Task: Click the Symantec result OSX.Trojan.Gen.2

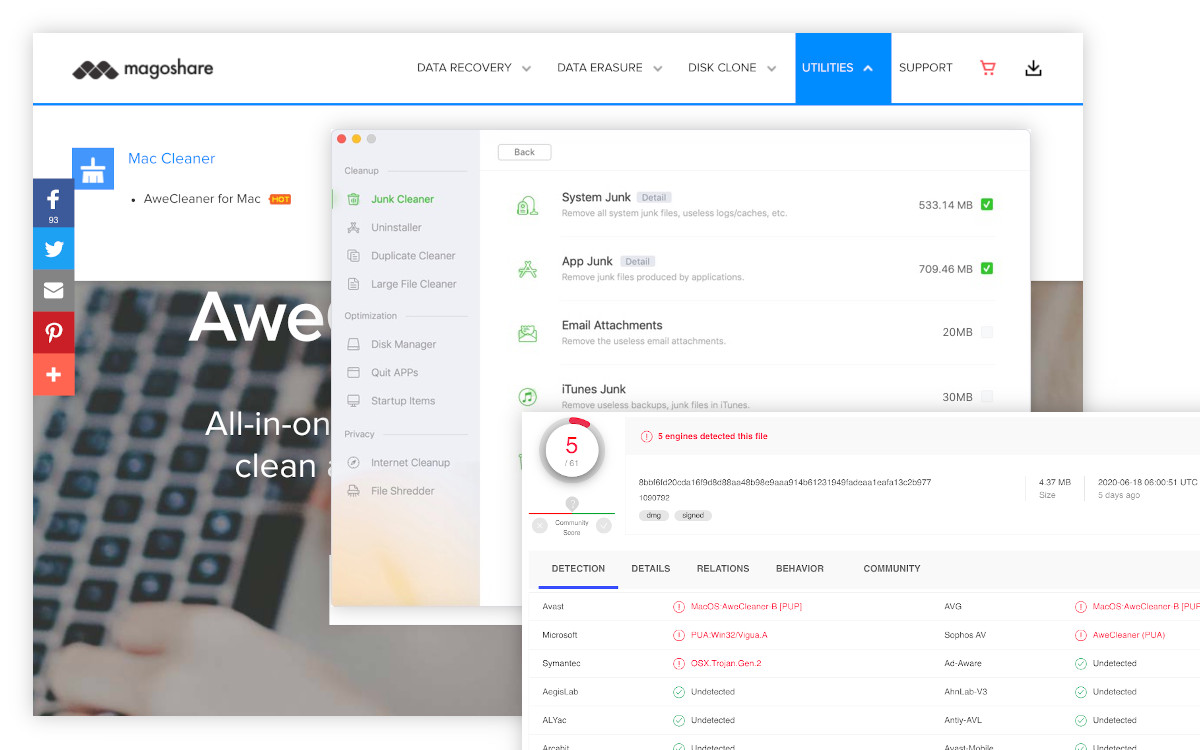Action: 726,664
